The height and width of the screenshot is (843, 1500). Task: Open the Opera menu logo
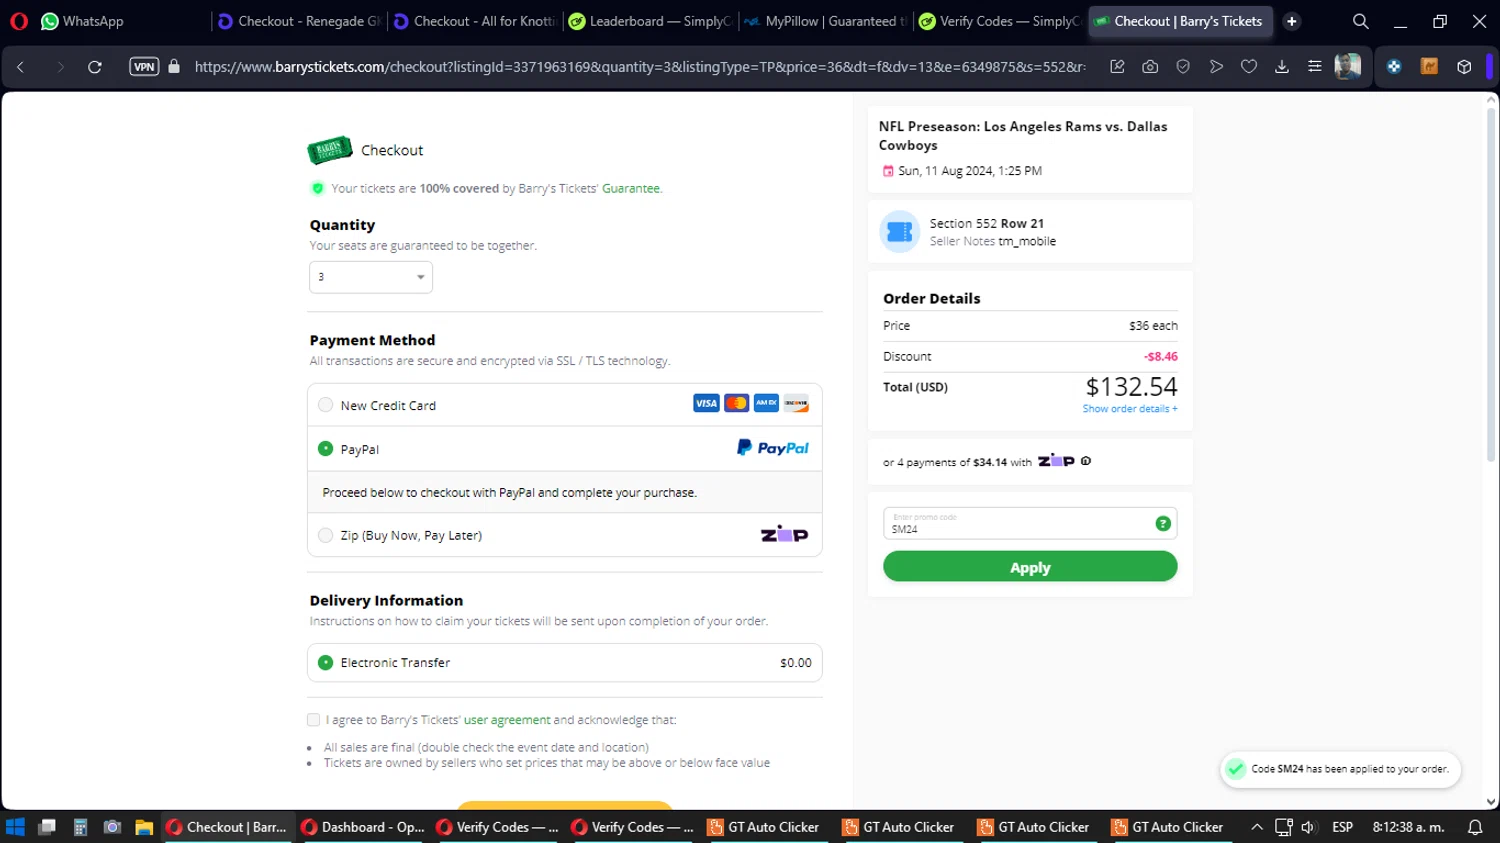tap(19, 21)
